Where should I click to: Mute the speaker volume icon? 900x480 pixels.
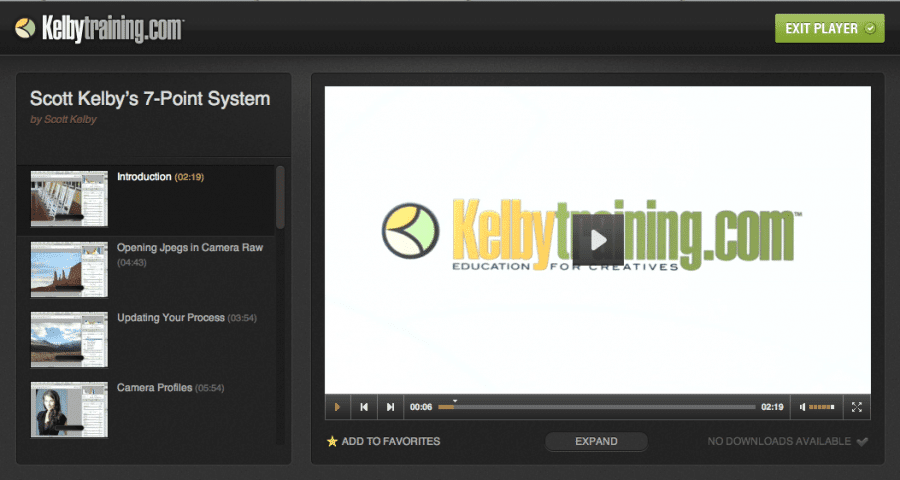click(802, 407)
